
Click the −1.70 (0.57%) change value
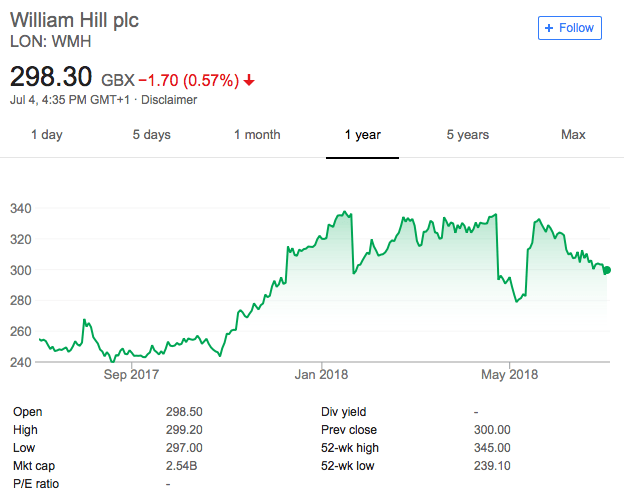189,80
